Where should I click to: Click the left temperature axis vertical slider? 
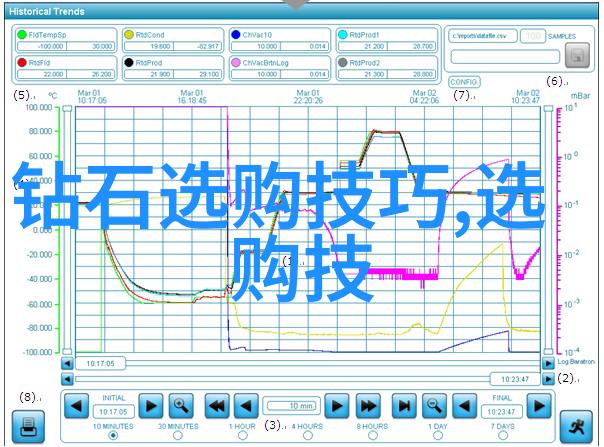(67, 230)
